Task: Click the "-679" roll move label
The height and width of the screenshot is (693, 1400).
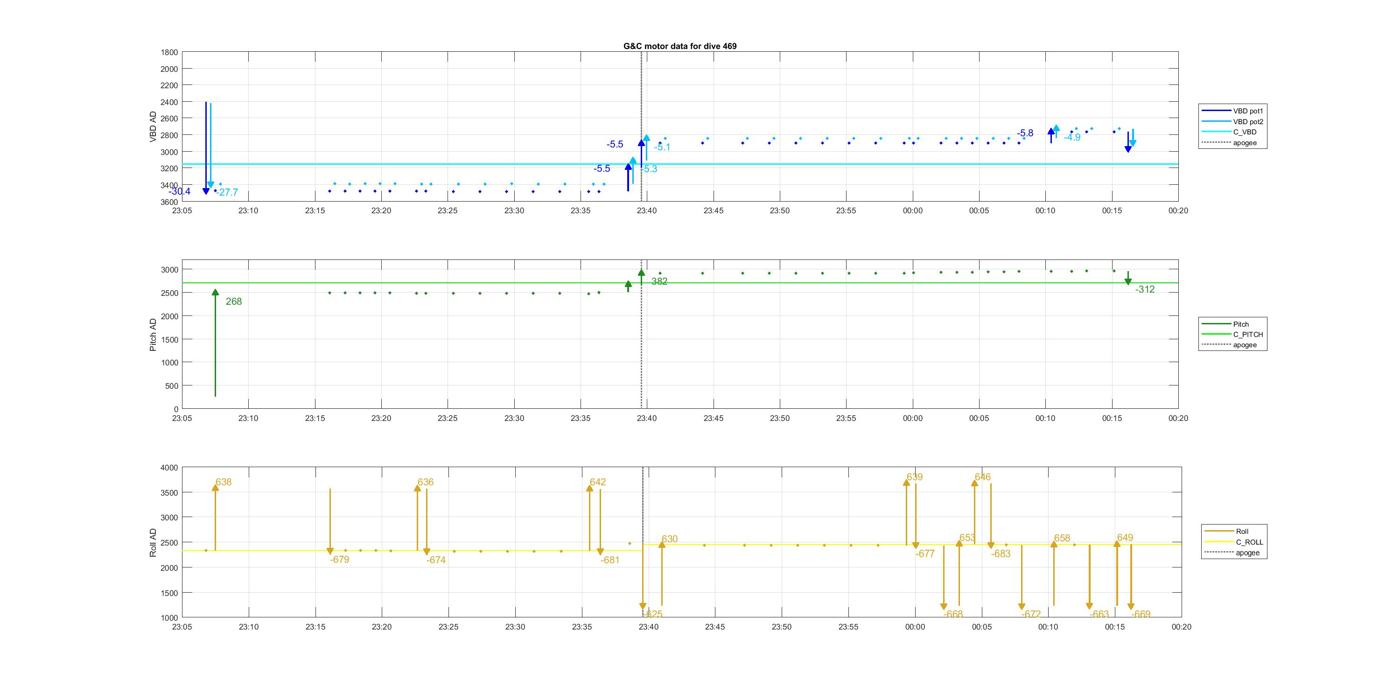Action: click(x=340, y=560)
